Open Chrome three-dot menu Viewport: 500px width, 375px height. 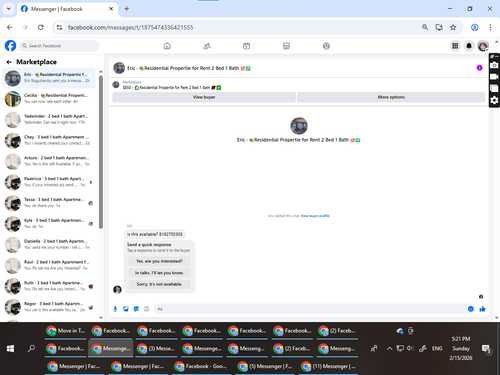pos(490,27)
